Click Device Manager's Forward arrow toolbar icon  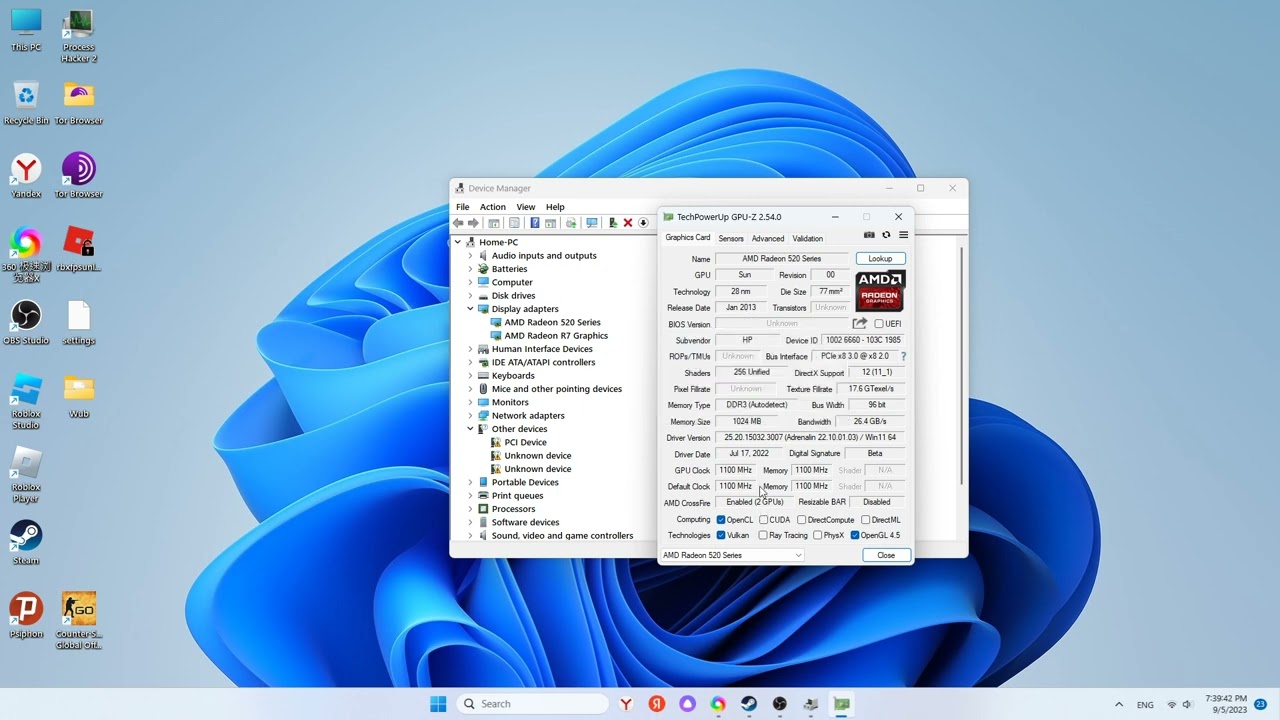(474, 223)
